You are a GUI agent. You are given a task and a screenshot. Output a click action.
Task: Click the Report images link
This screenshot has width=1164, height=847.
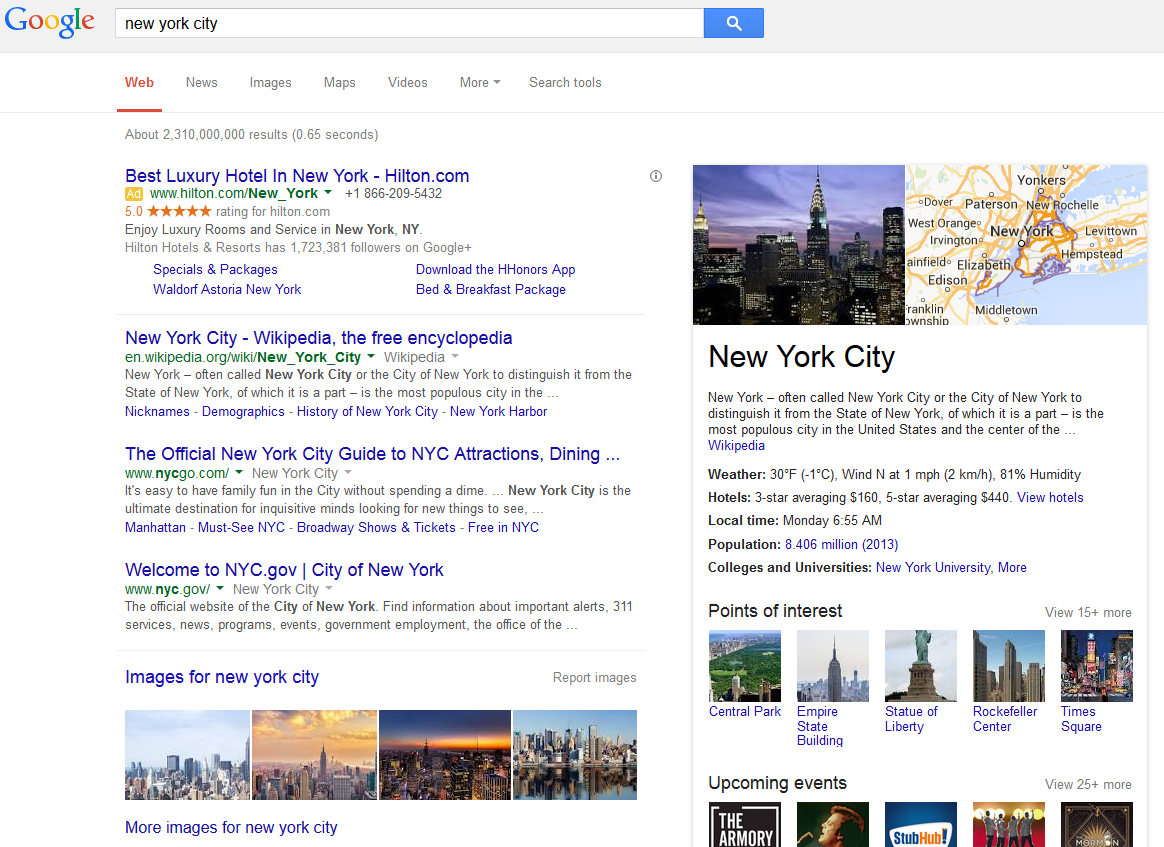594,678
